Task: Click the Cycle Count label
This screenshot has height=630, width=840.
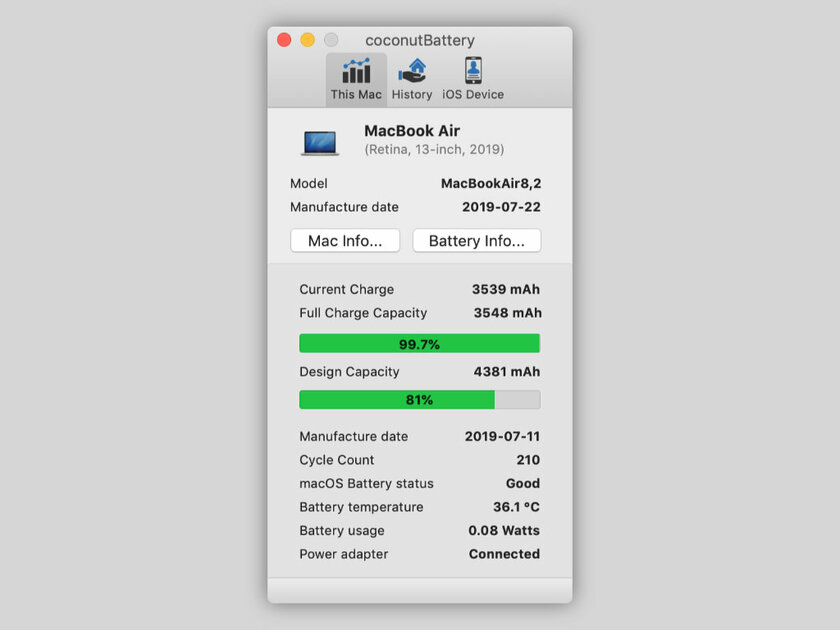Action: [337, 460]
